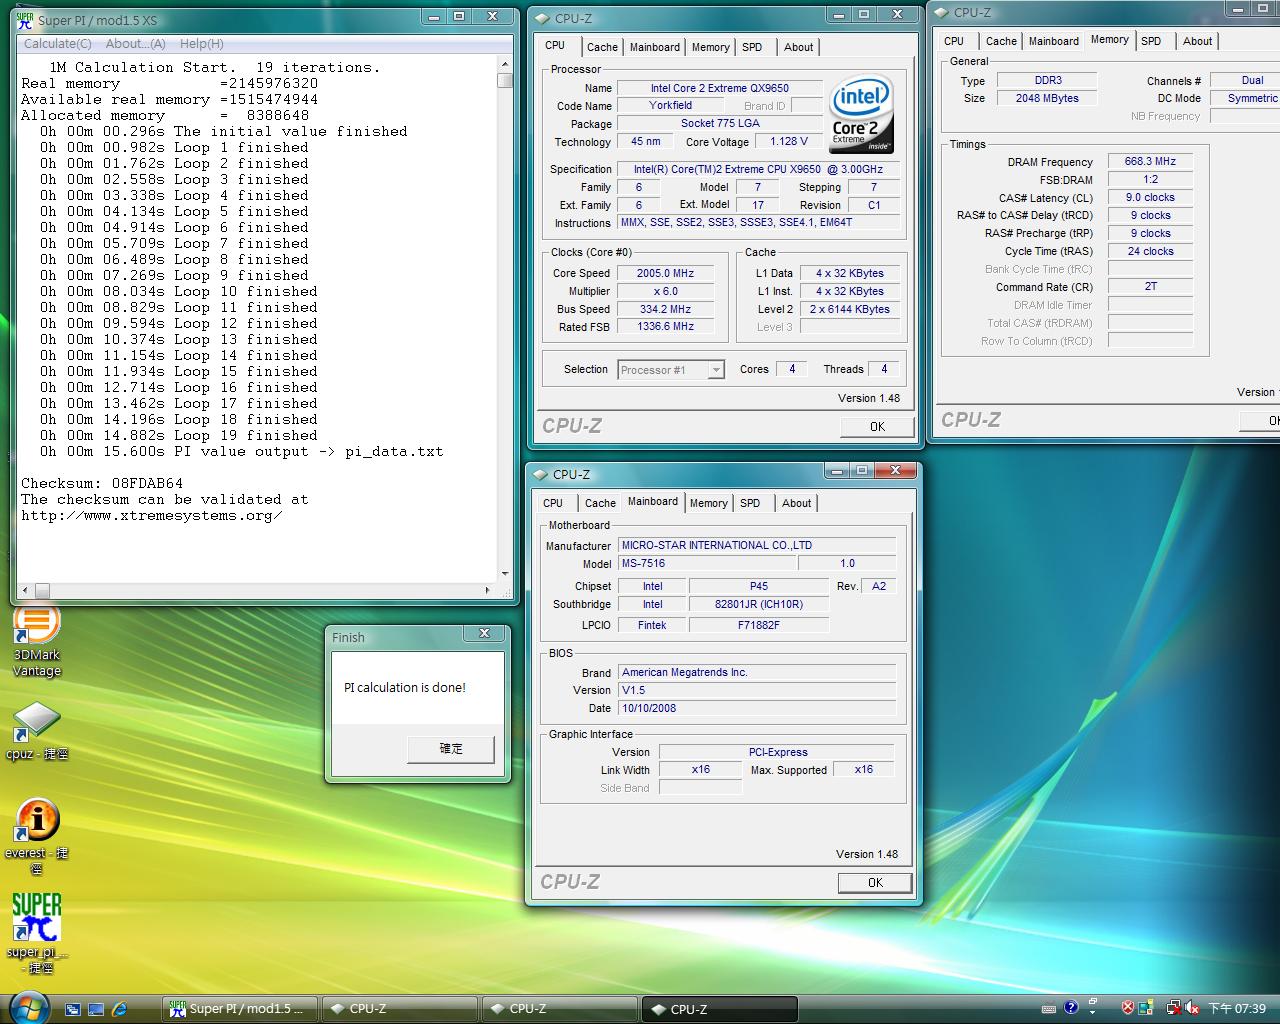Click the motherboard Model field MS-7516
This screenshot has width=1280, height=1024.
tap(708, 563)
